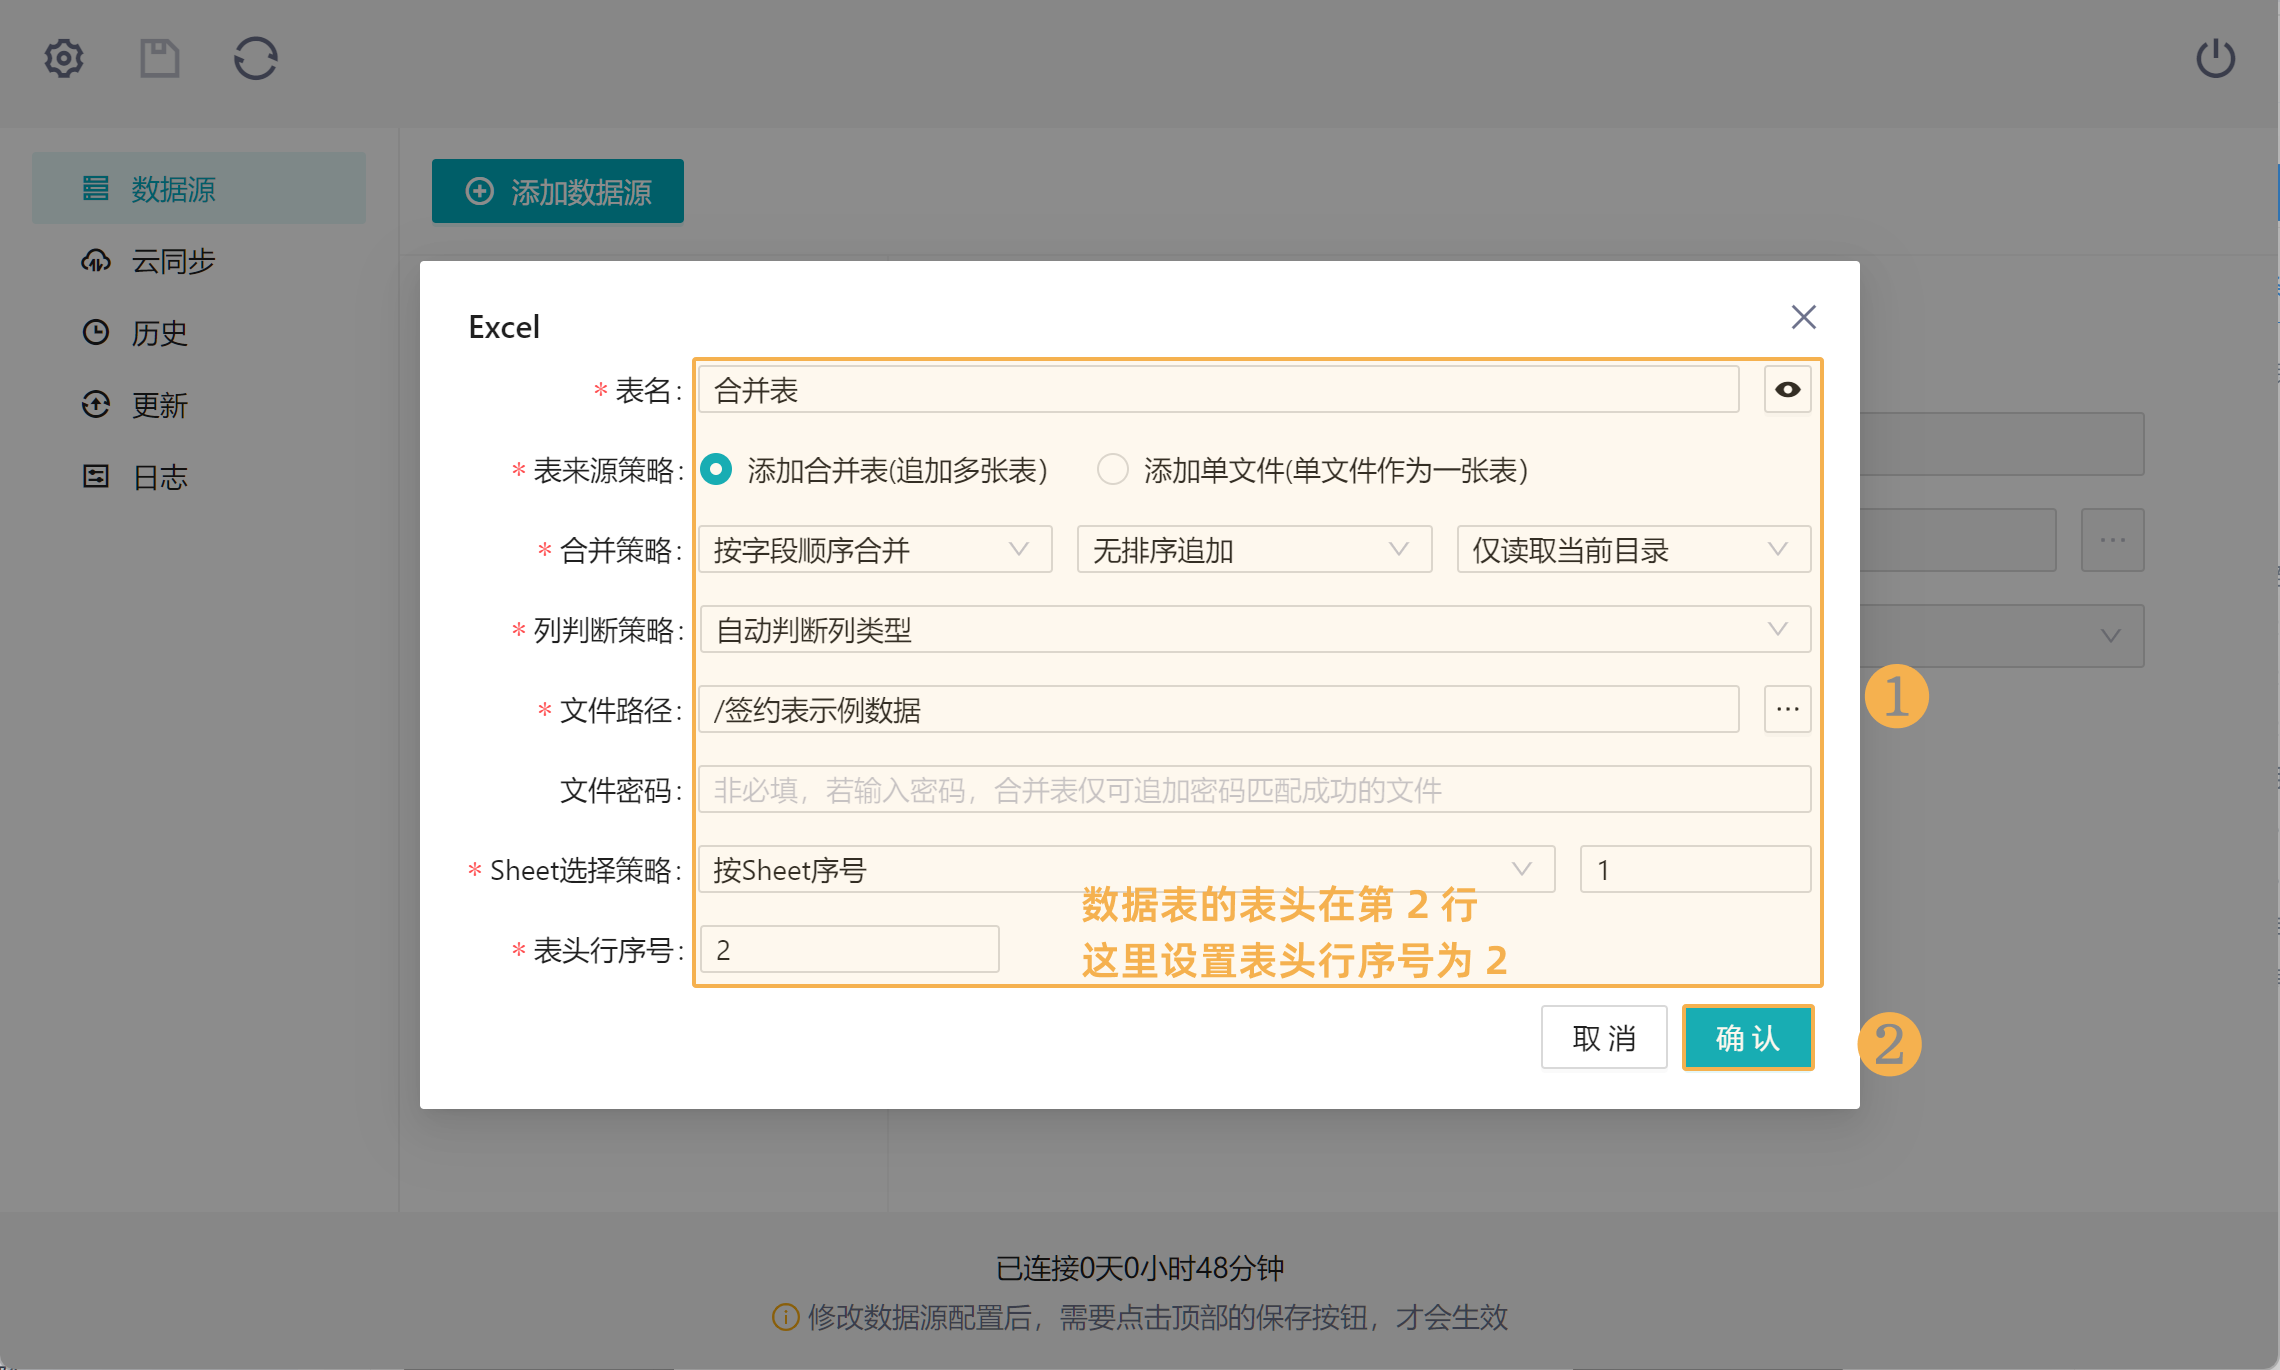Click the ellipsis browse button for 文件路径
Image resolution: width=2280 pixels, height=1370 pixels.
tap(1787, 710)
